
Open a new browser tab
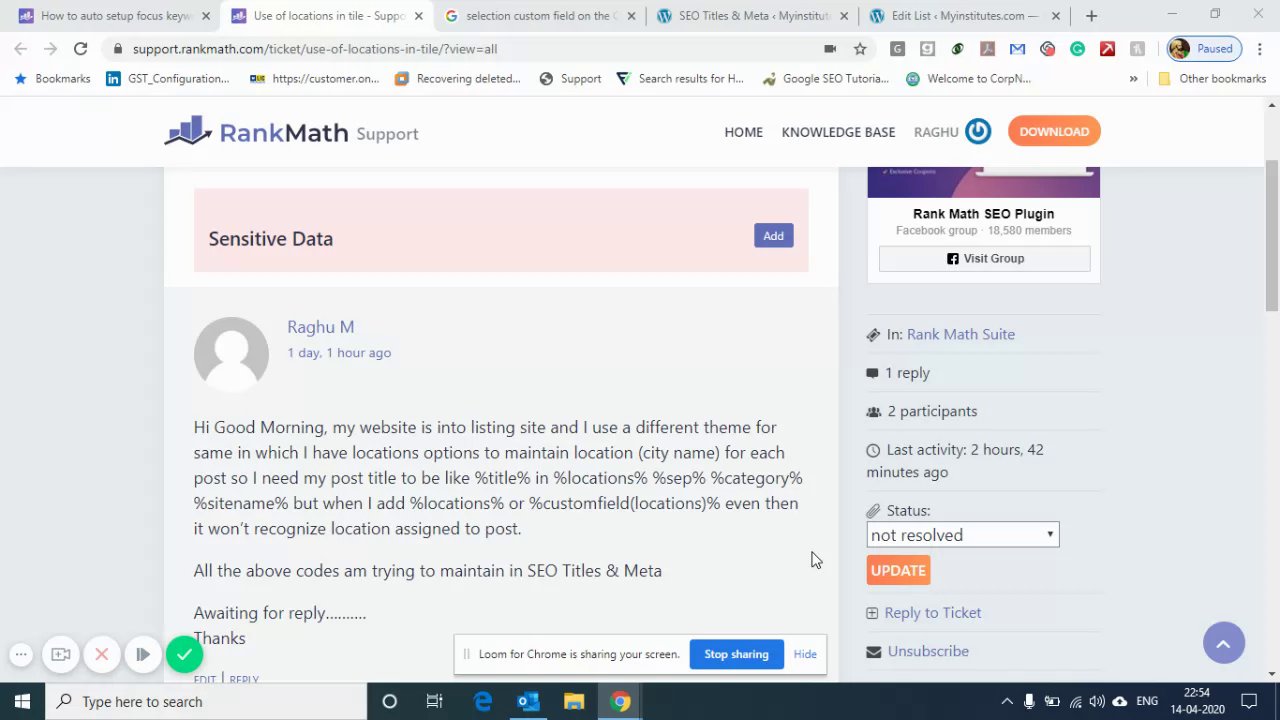click(x=1091, y=16)
